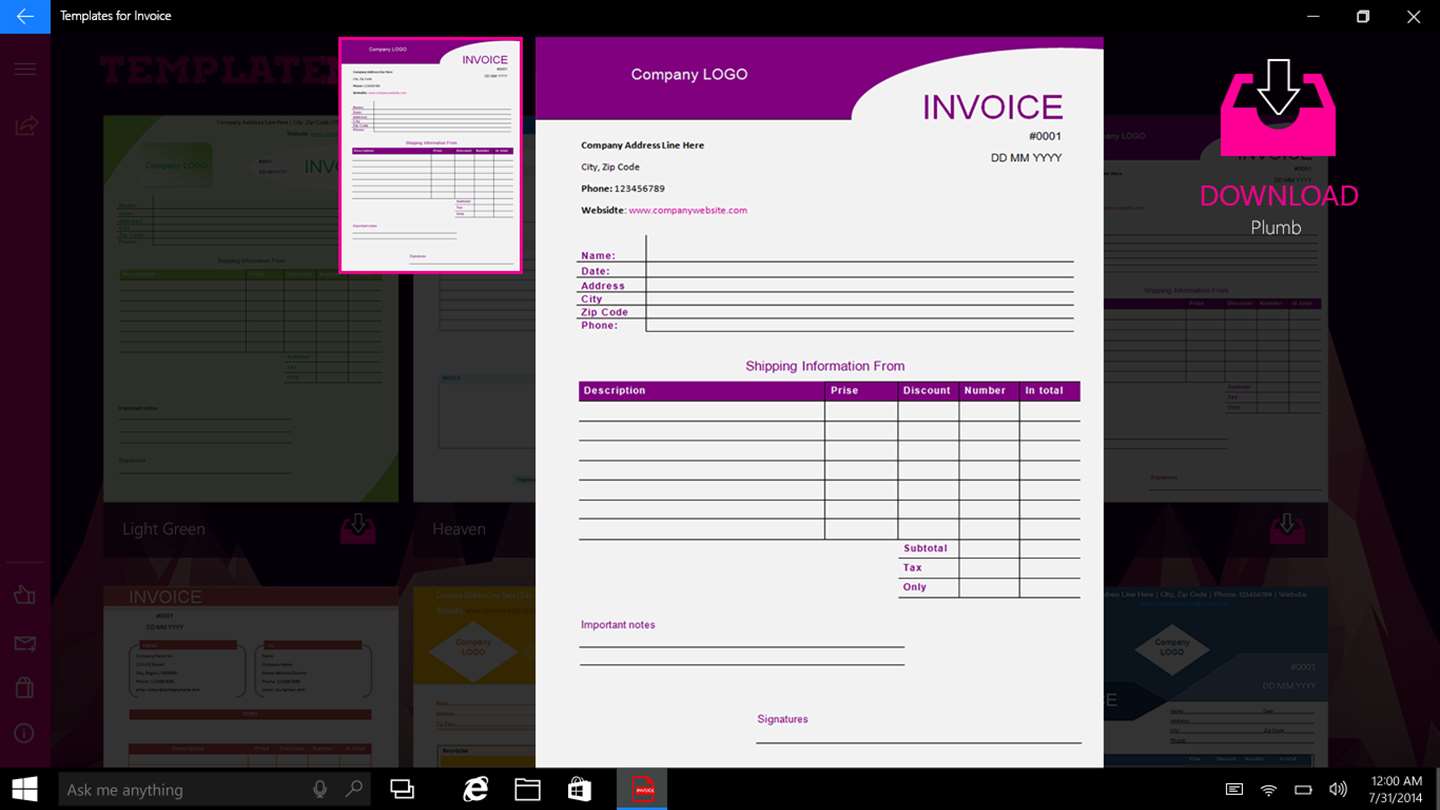Open the Windows Store taskbar icon

click(580, 789)
